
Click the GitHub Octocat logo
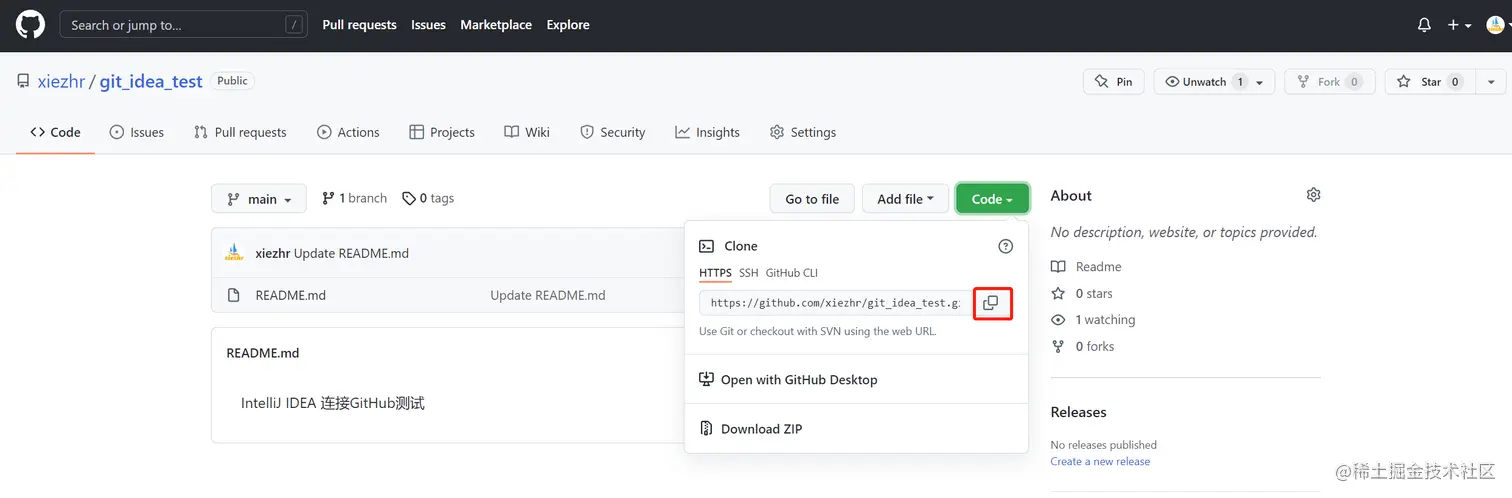[x=30, y=24]
